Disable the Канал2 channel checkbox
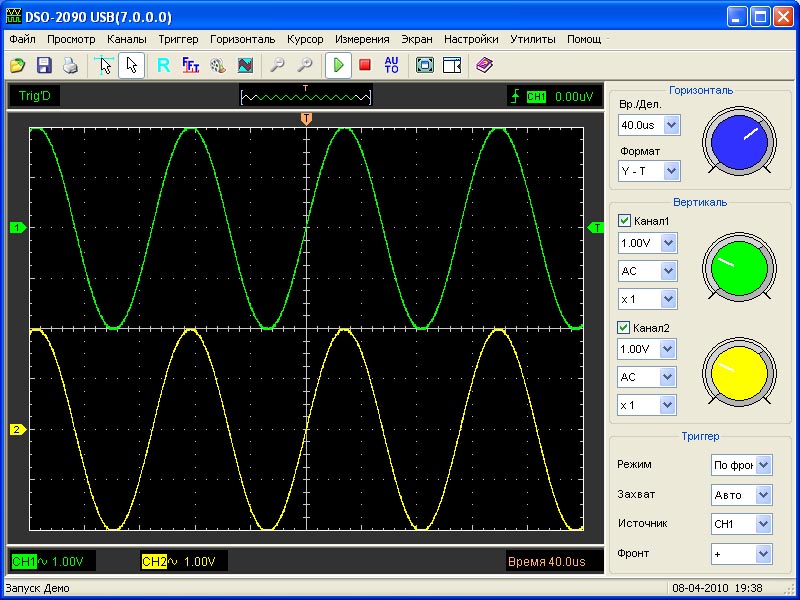The width and height of the screenshot is (800, 600). (x=625, y=327)
